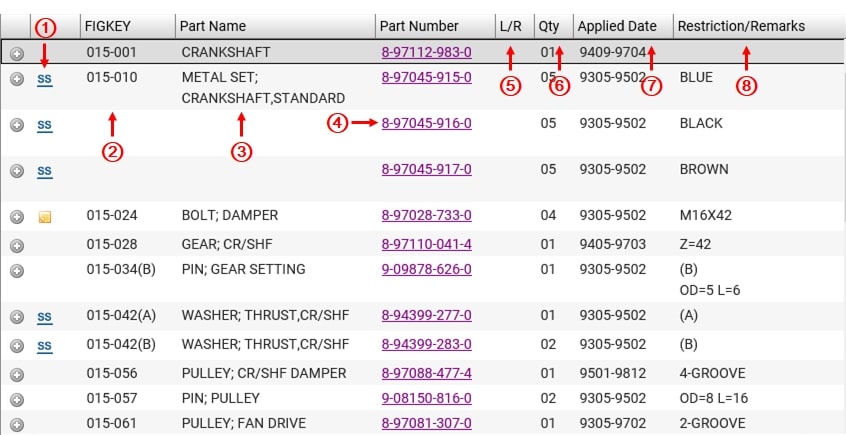
Task: Open SS icon for the BROWN metal set
Action: (x=44, y=171)
